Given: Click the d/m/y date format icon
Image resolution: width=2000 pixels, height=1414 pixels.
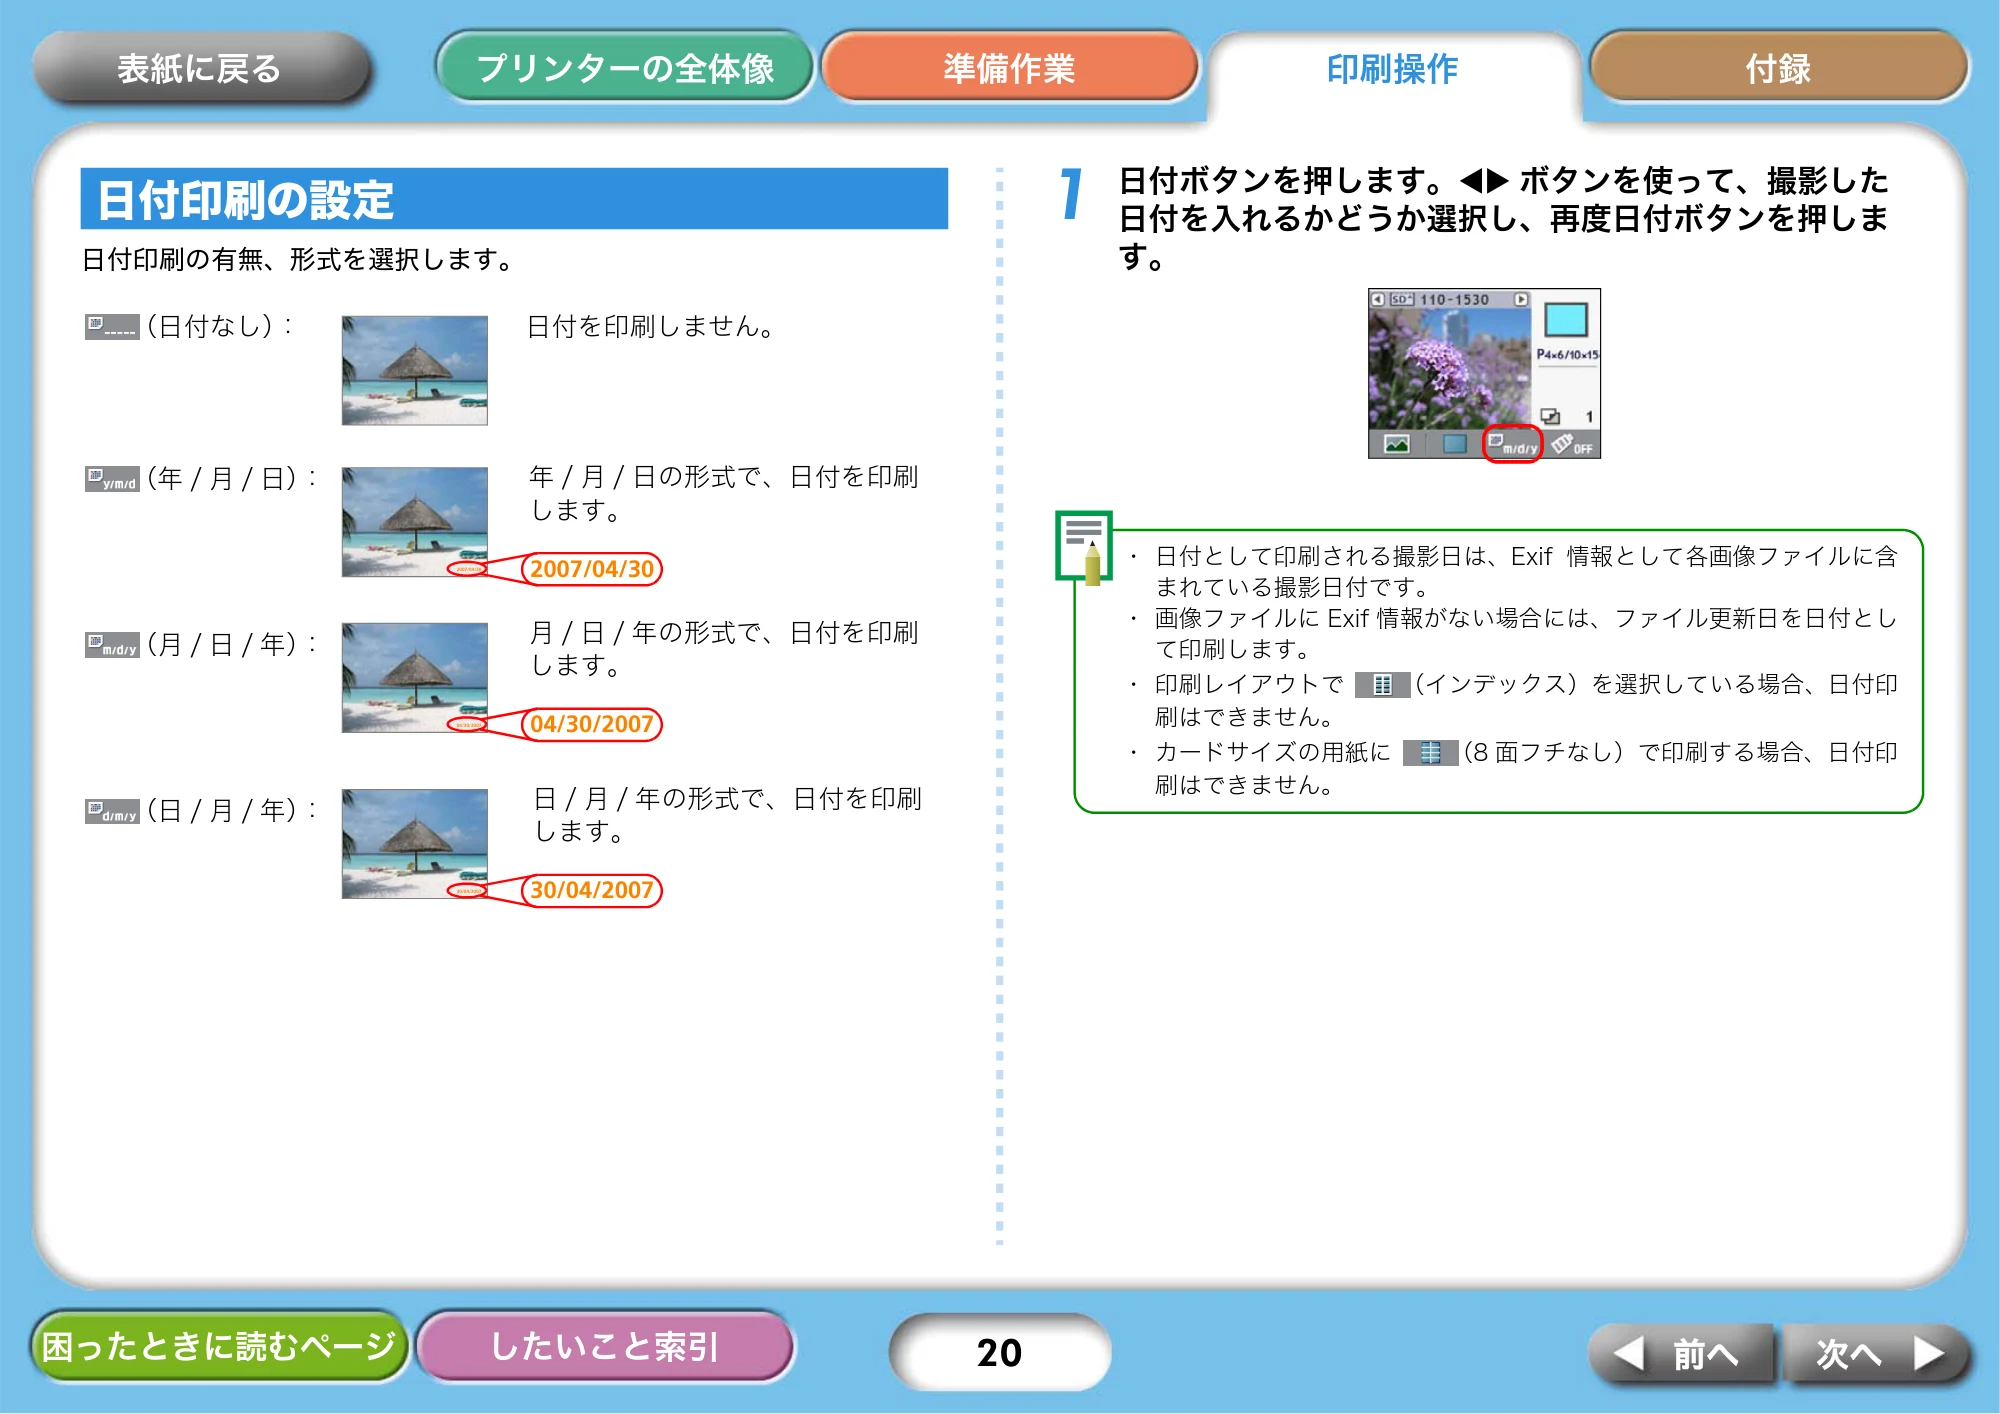Looking at the screenshot, I should click(112, 811).
